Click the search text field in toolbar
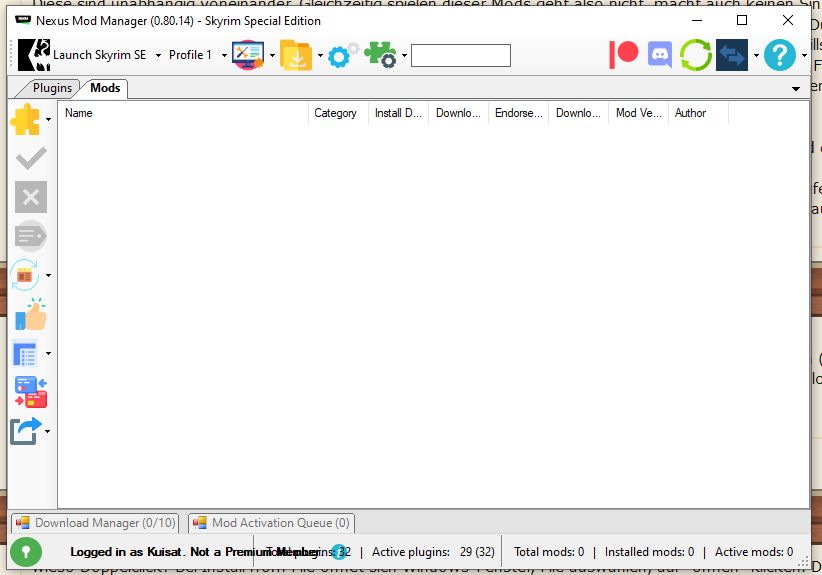Image resolution: width=822 pixels, height=575 pixels. coord(460,55)
